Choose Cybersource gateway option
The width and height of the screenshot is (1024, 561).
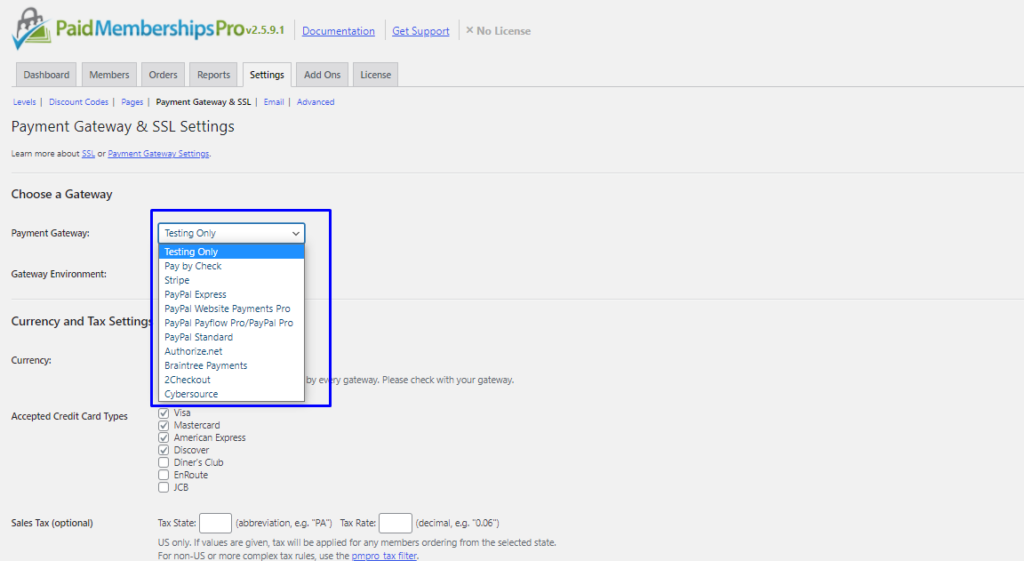pos(231,394)
